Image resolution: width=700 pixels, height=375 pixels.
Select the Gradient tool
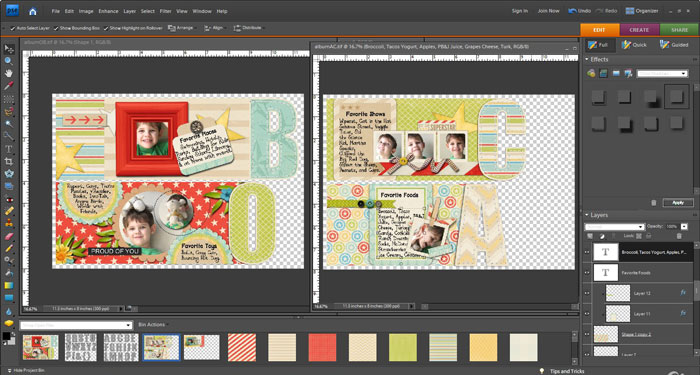point(8,285)
